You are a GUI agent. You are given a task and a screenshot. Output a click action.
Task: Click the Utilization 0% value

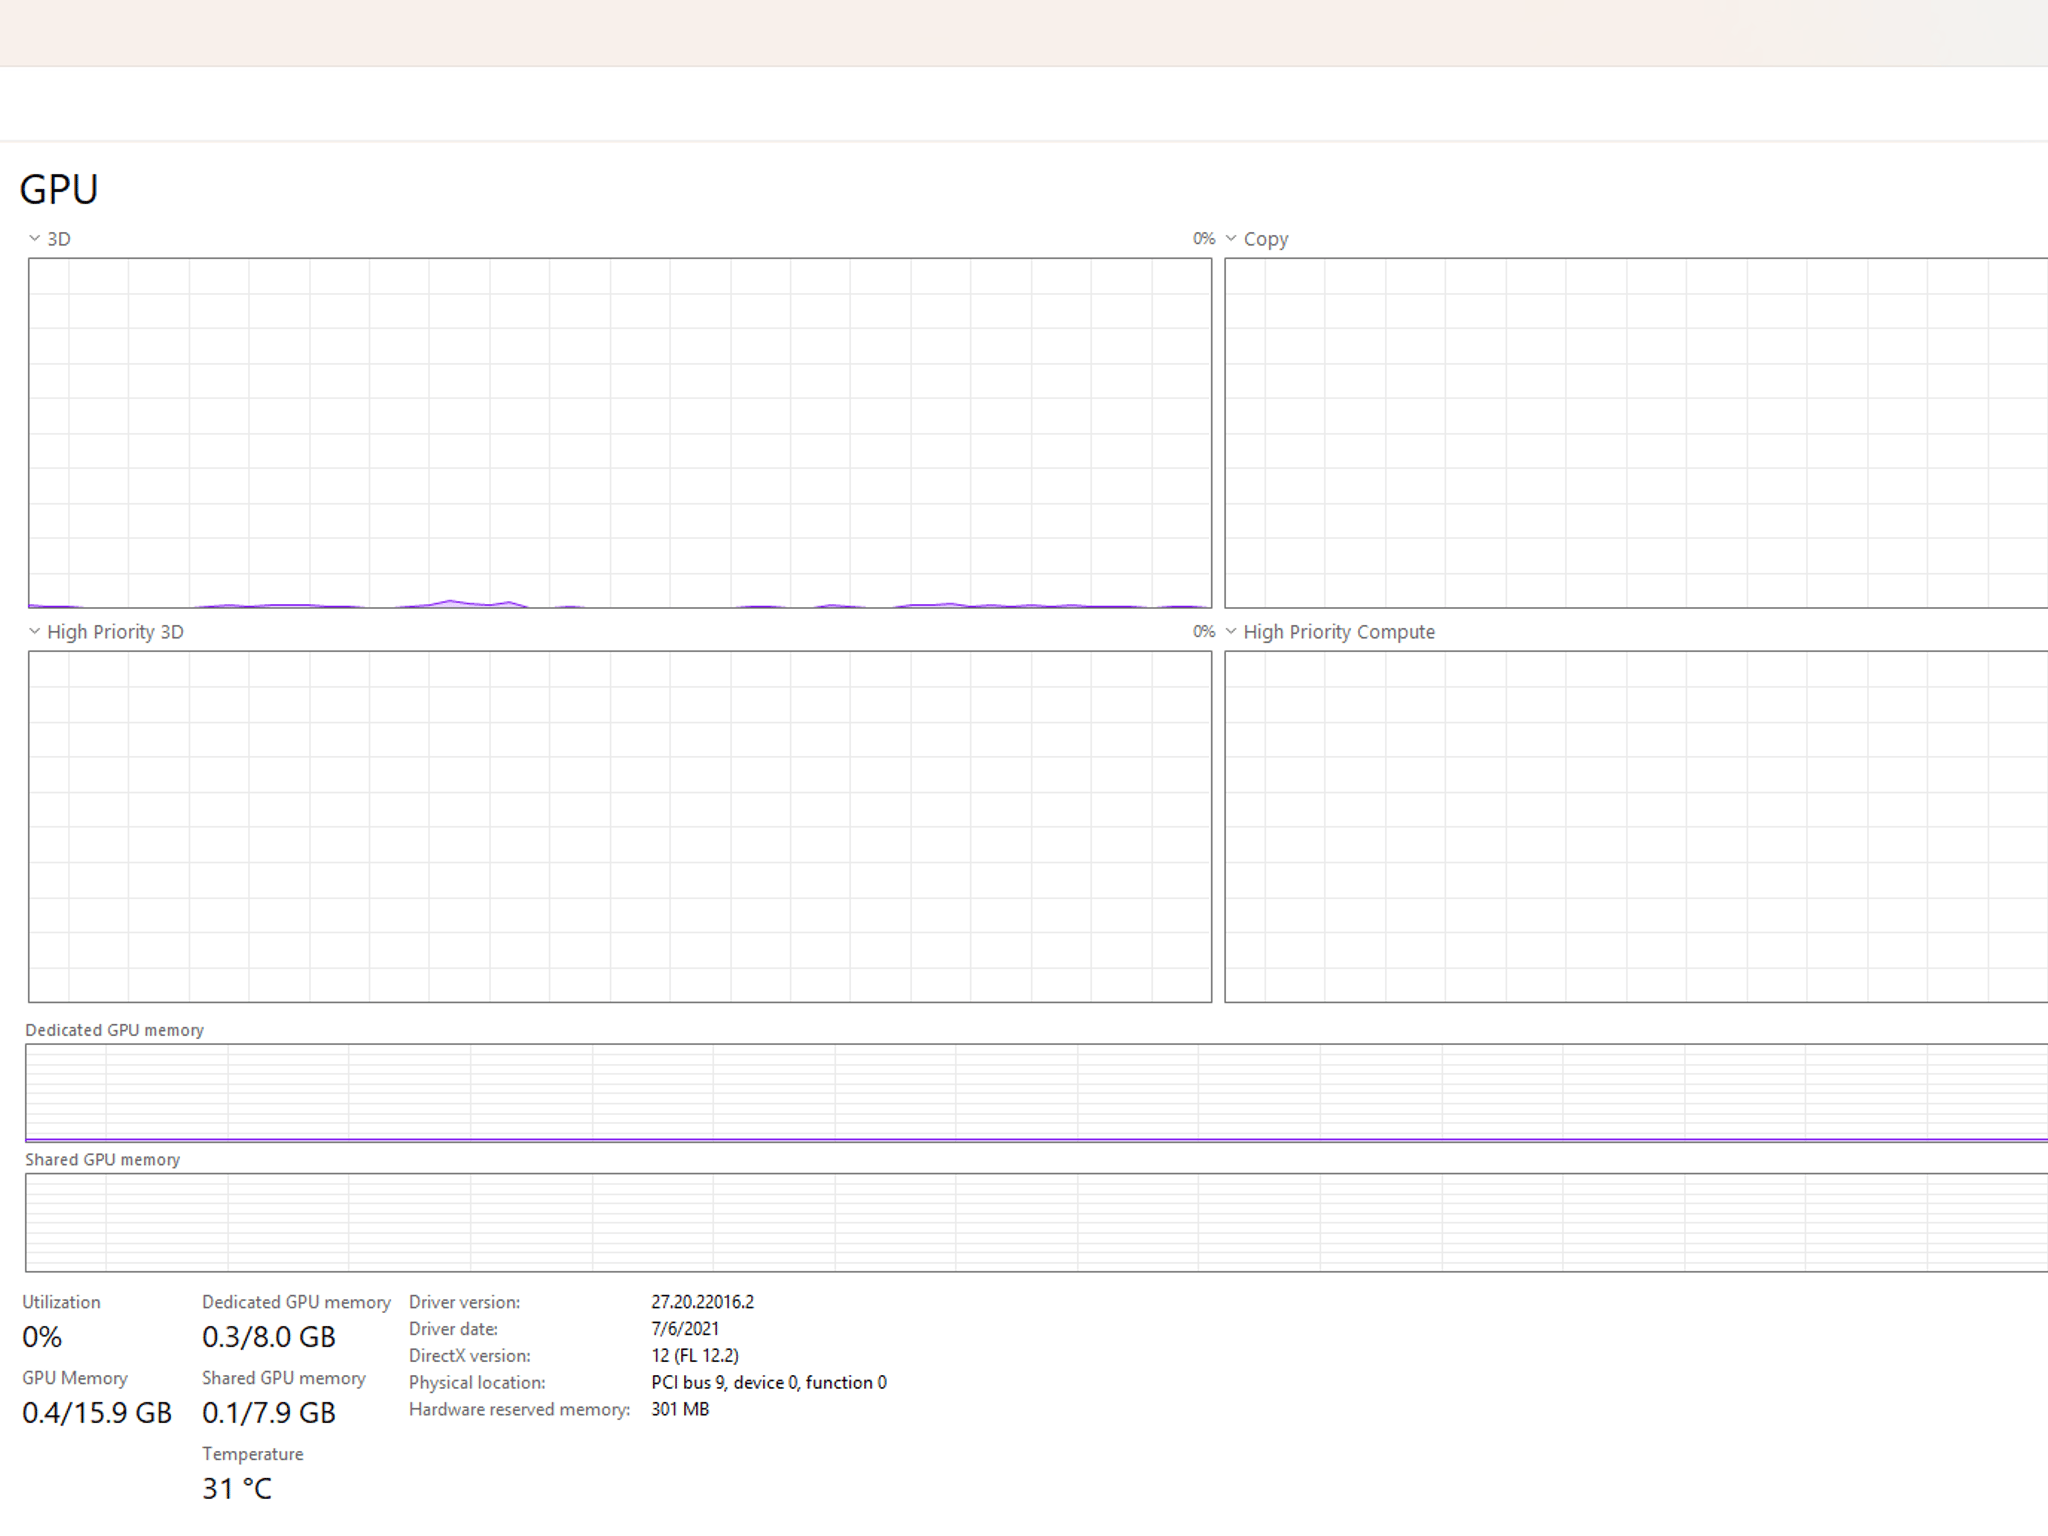(x=42, y=1337)
